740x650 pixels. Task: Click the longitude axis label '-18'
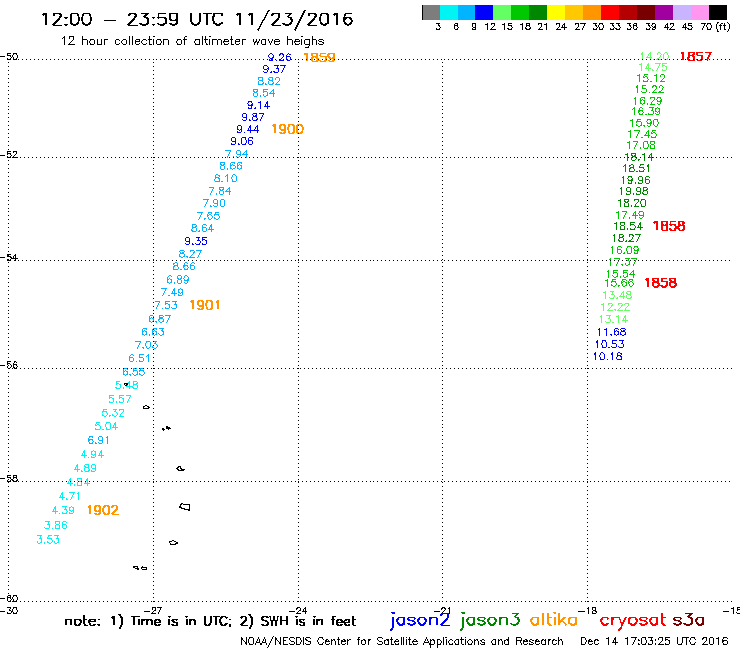tap(588, 610)
